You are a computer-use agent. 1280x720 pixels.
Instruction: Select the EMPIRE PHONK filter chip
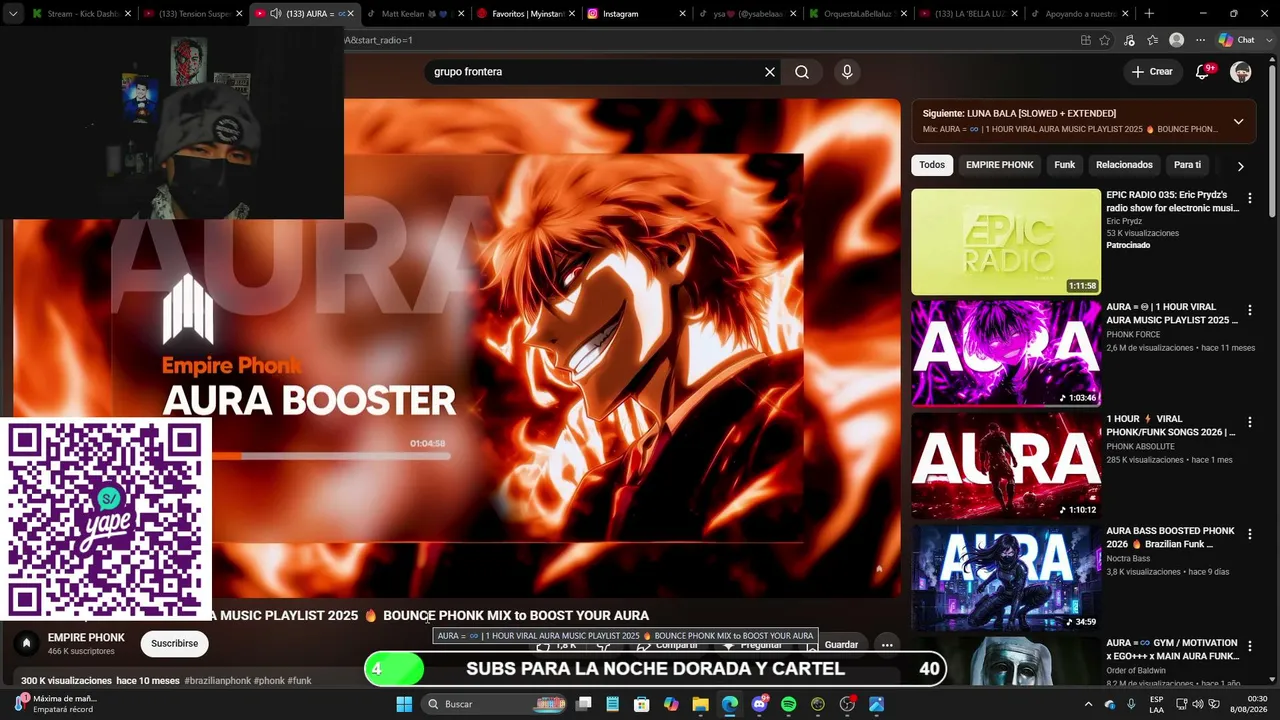point(999,165)
